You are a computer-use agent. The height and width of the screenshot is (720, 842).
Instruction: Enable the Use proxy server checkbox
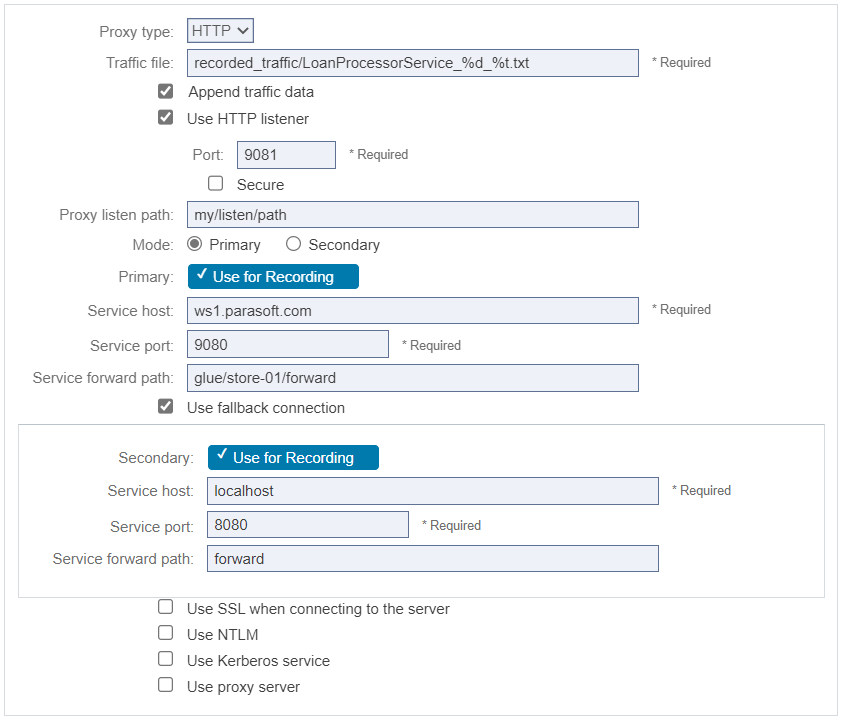[165, 685]
